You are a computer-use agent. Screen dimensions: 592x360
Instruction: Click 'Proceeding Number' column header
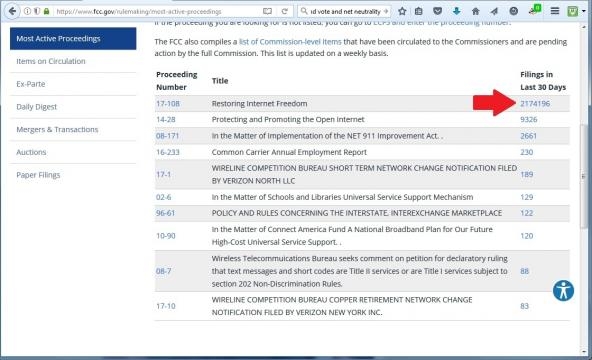pyautogui.click(x=177, y=81)
